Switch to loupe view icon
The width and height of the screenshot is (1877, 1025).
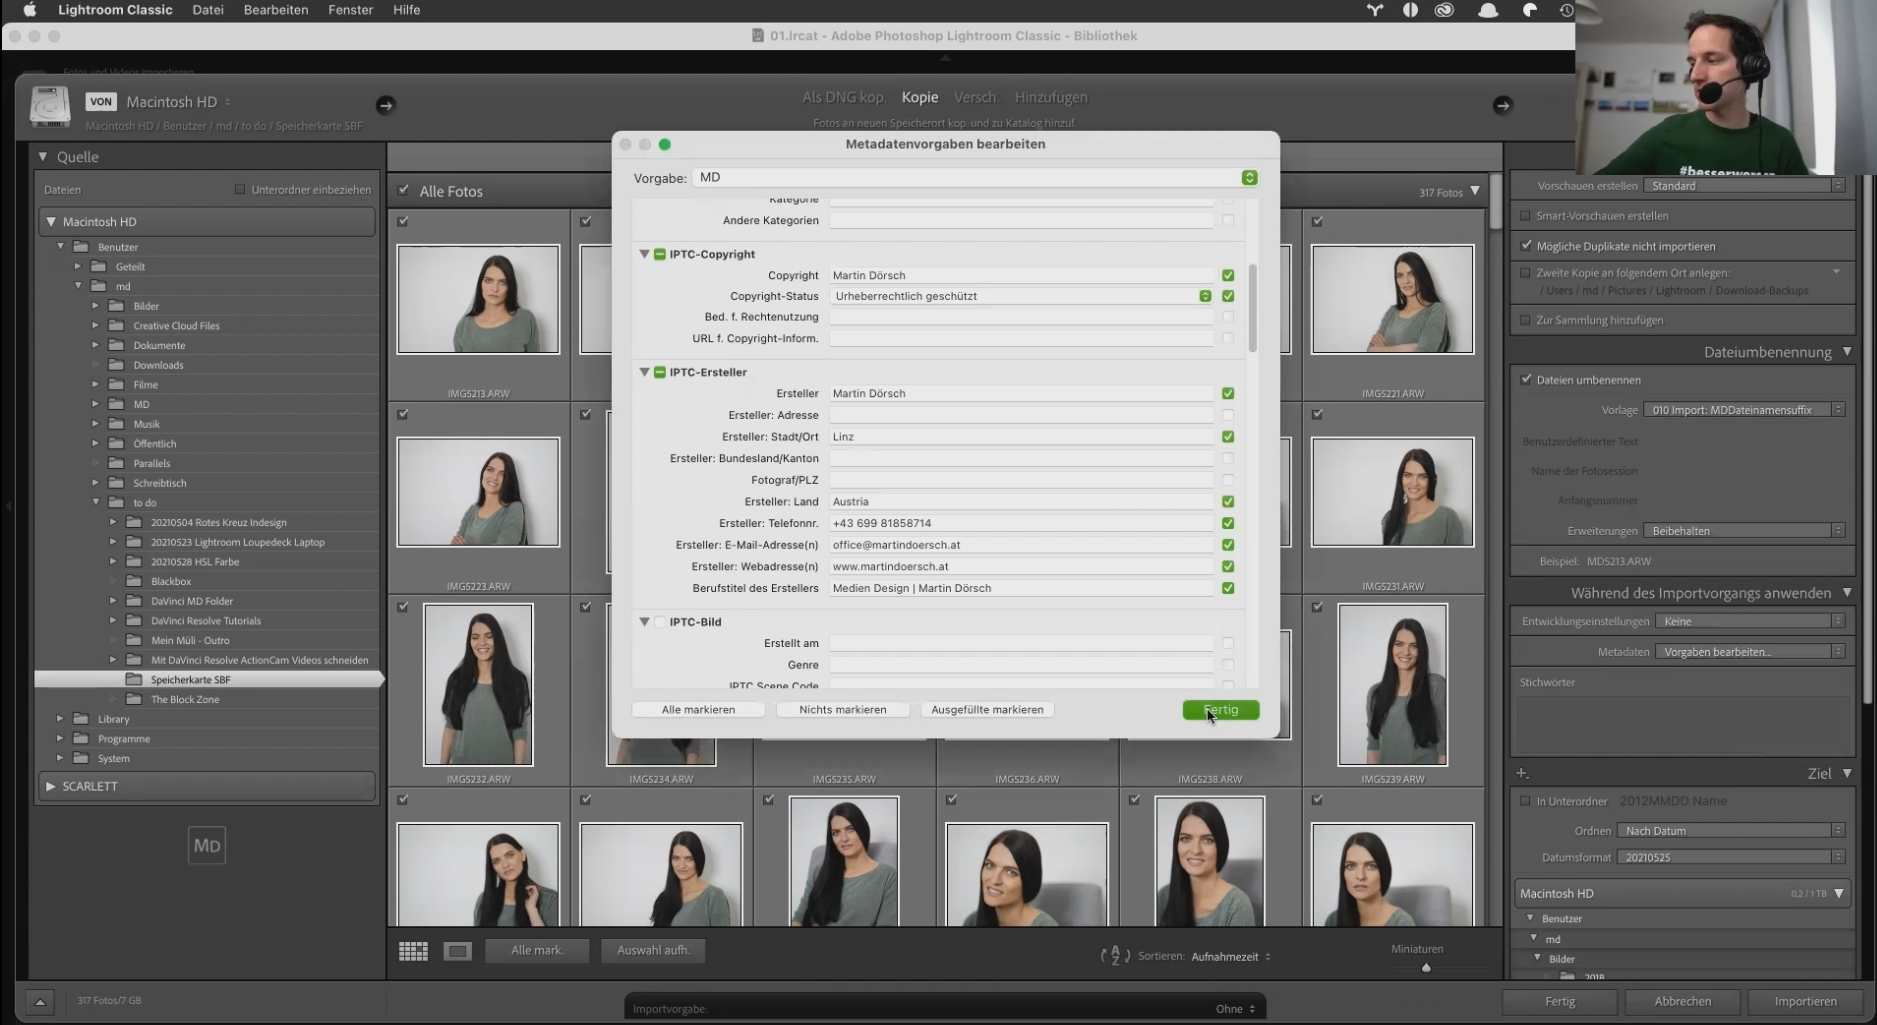(x=458, y=951)
